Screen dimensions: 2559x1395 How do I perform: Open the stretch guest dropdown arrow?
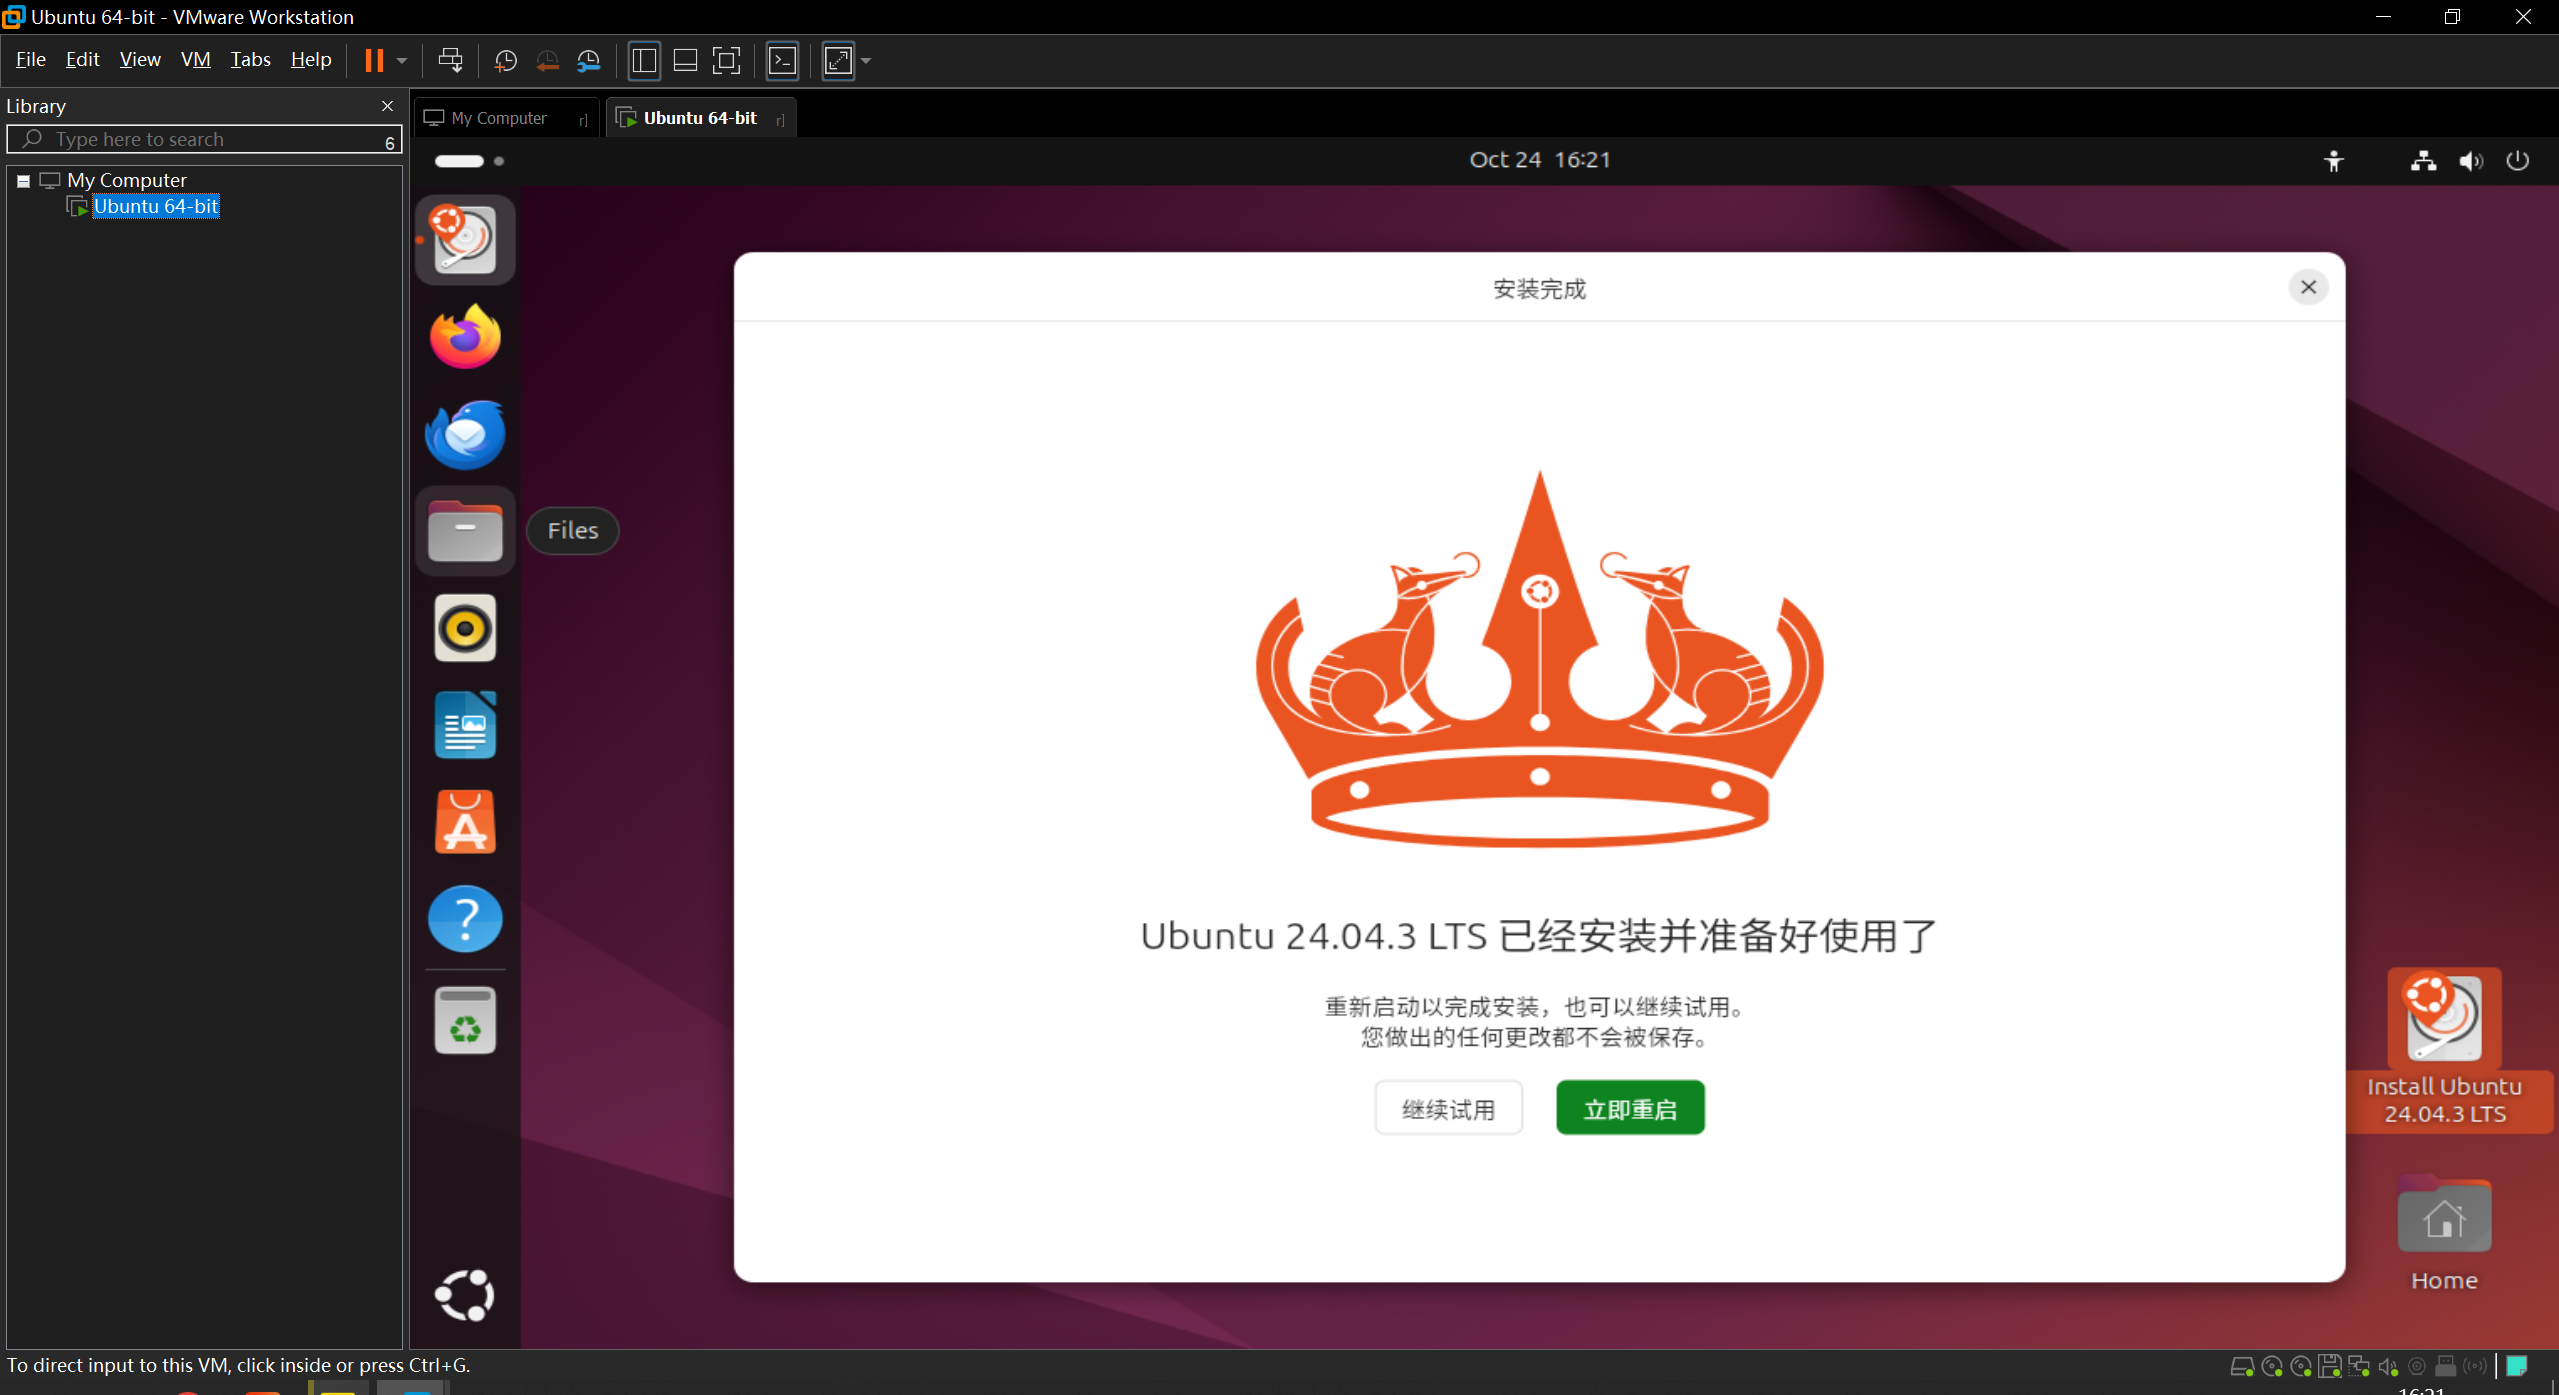[x=866, y=61]
